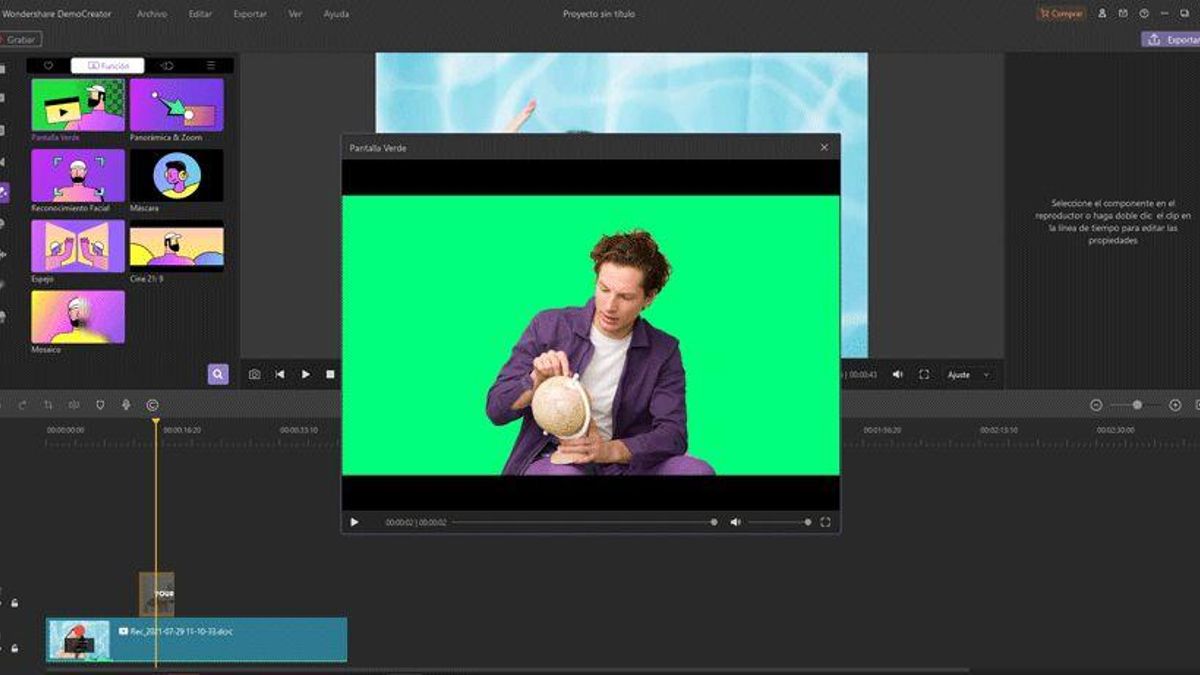This screenshot has height=675, width=1200.
Task: Open the Ajuste zoom dropdown
Action: click(x=969, y=374)
